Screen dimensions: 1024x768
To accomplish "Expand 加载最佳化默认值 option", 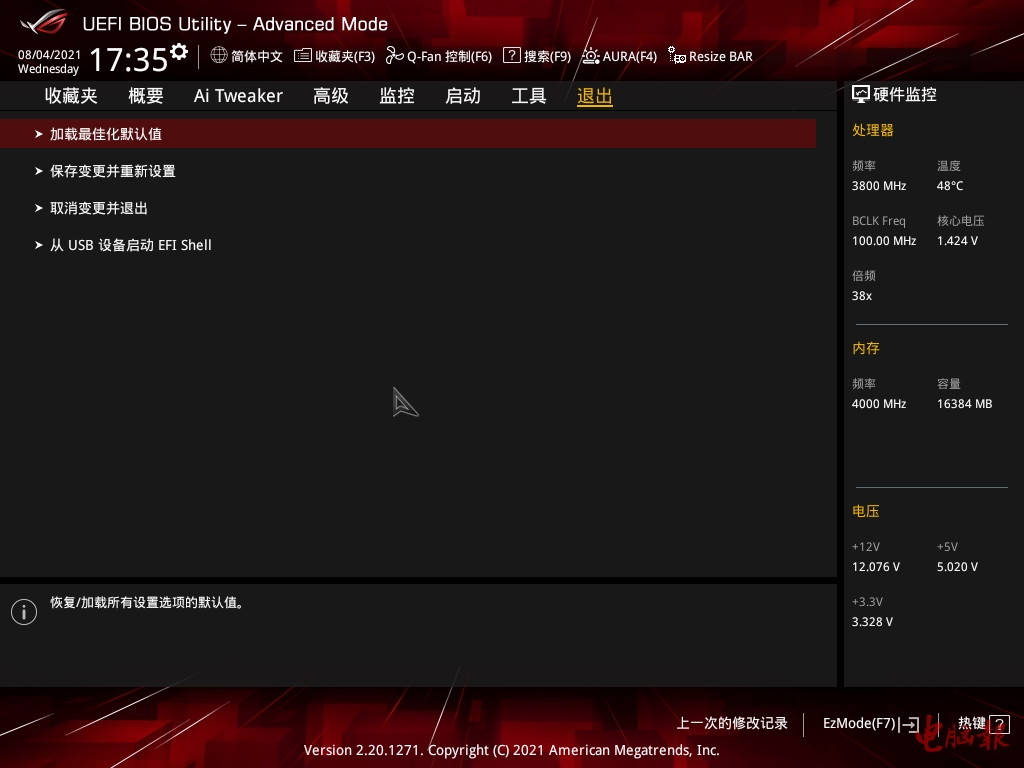I will click(x=106, y=134).
